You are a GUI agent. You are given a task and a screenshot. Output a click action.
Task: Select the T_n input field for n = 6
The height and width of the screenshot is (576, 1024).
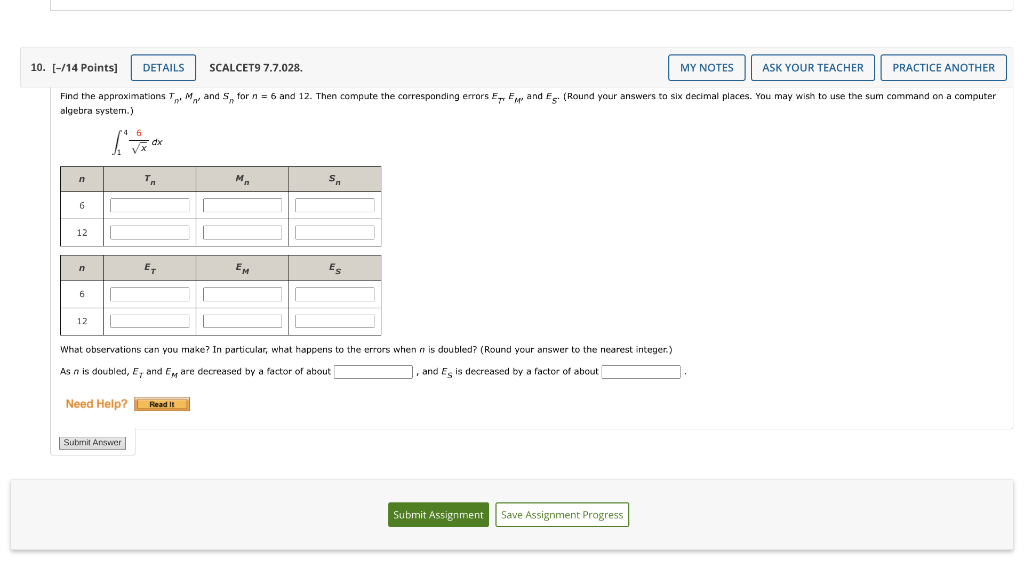[x=148, y=205]
